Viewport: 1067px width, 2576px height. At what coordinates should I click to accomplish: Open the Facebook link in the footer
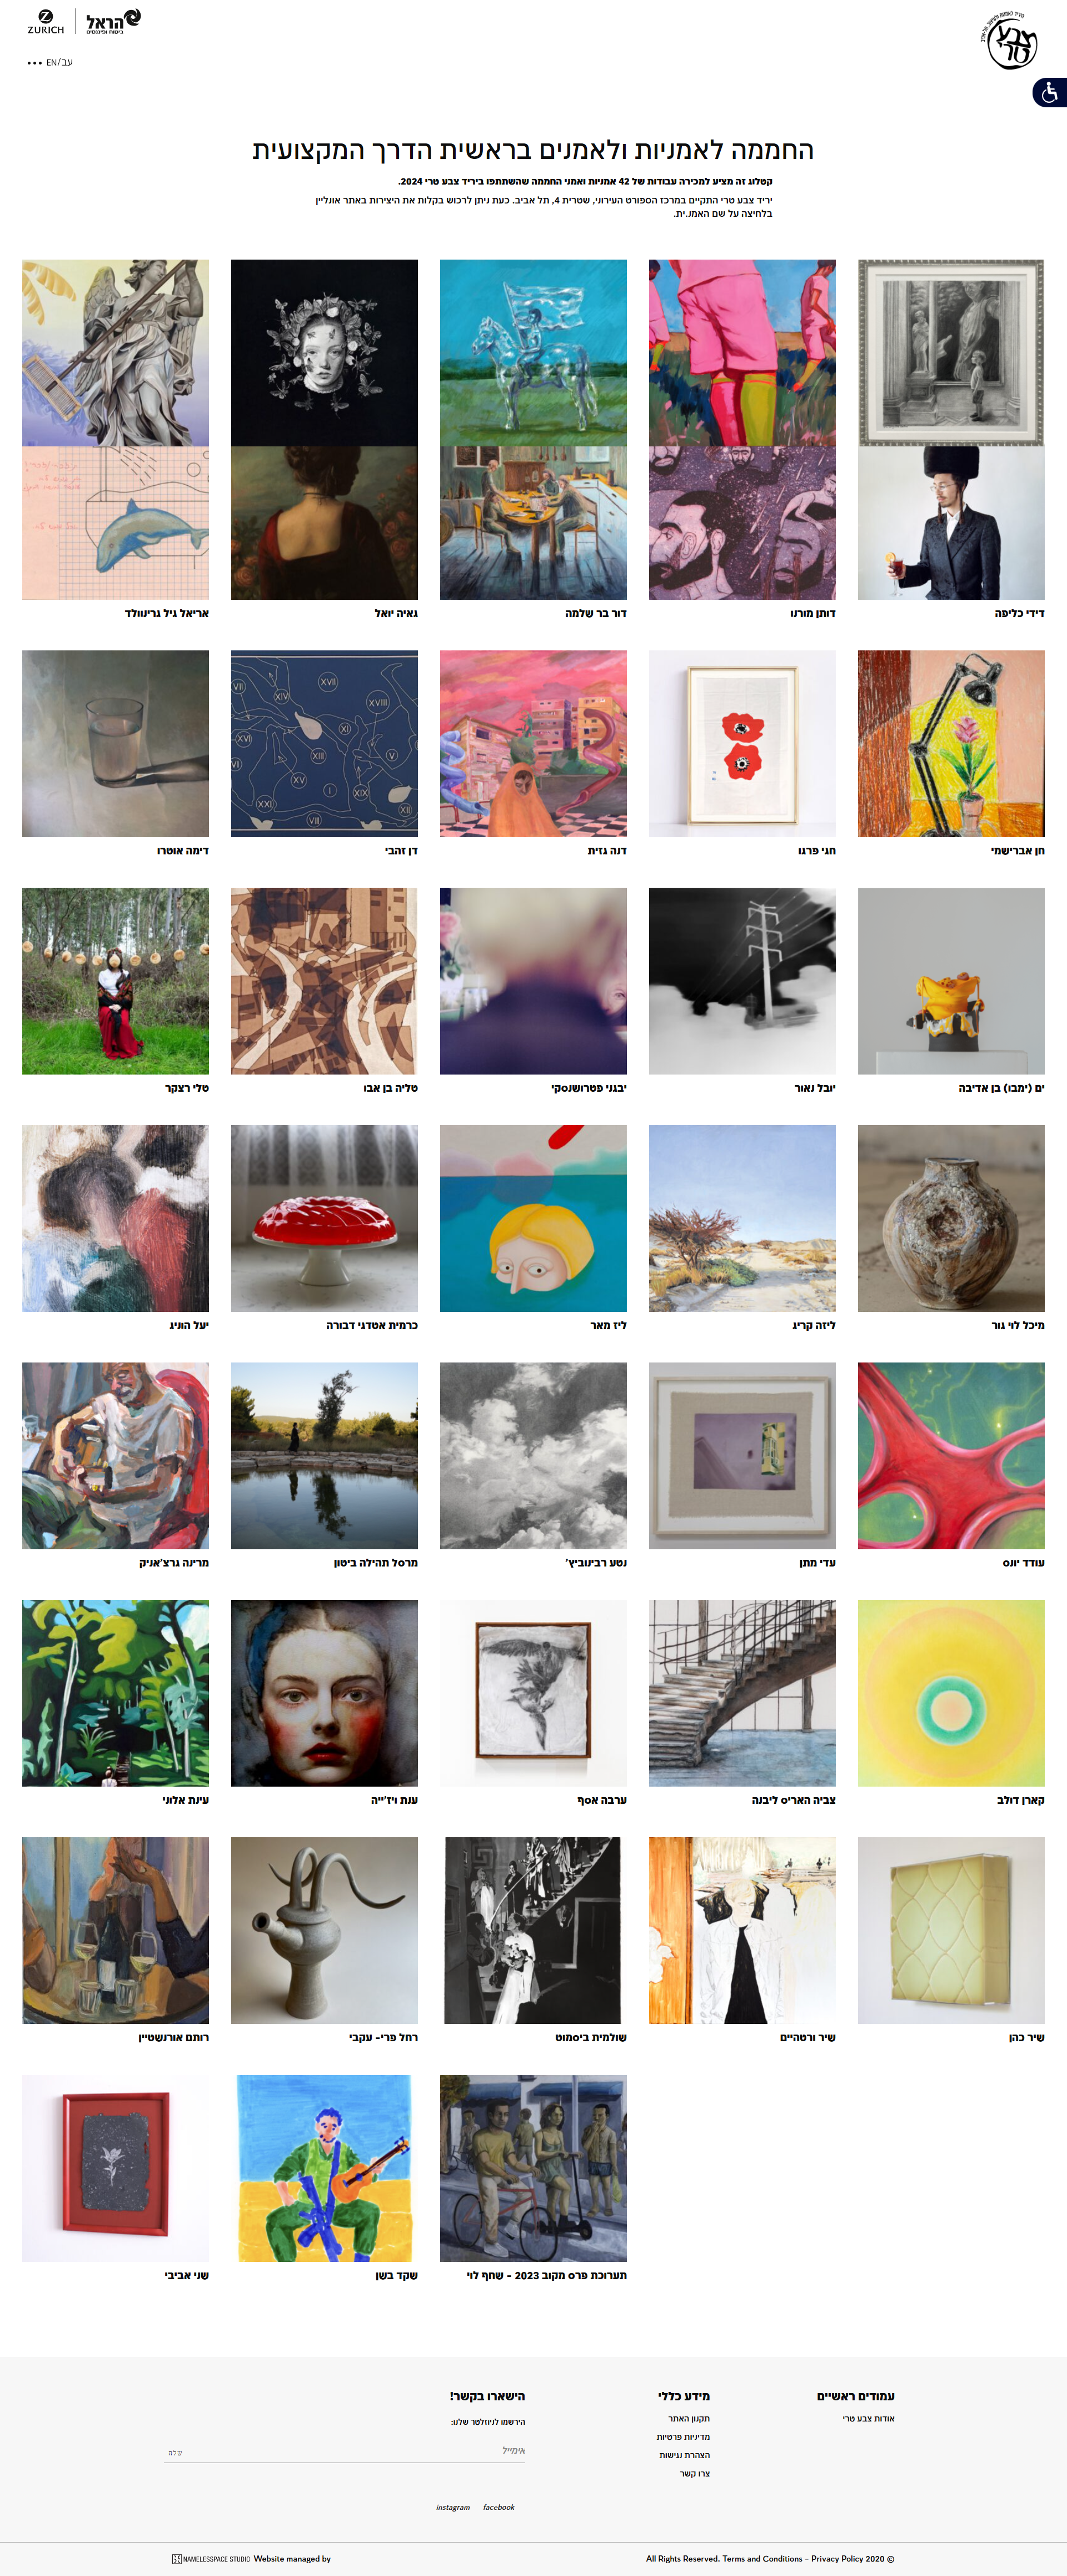499,2506
